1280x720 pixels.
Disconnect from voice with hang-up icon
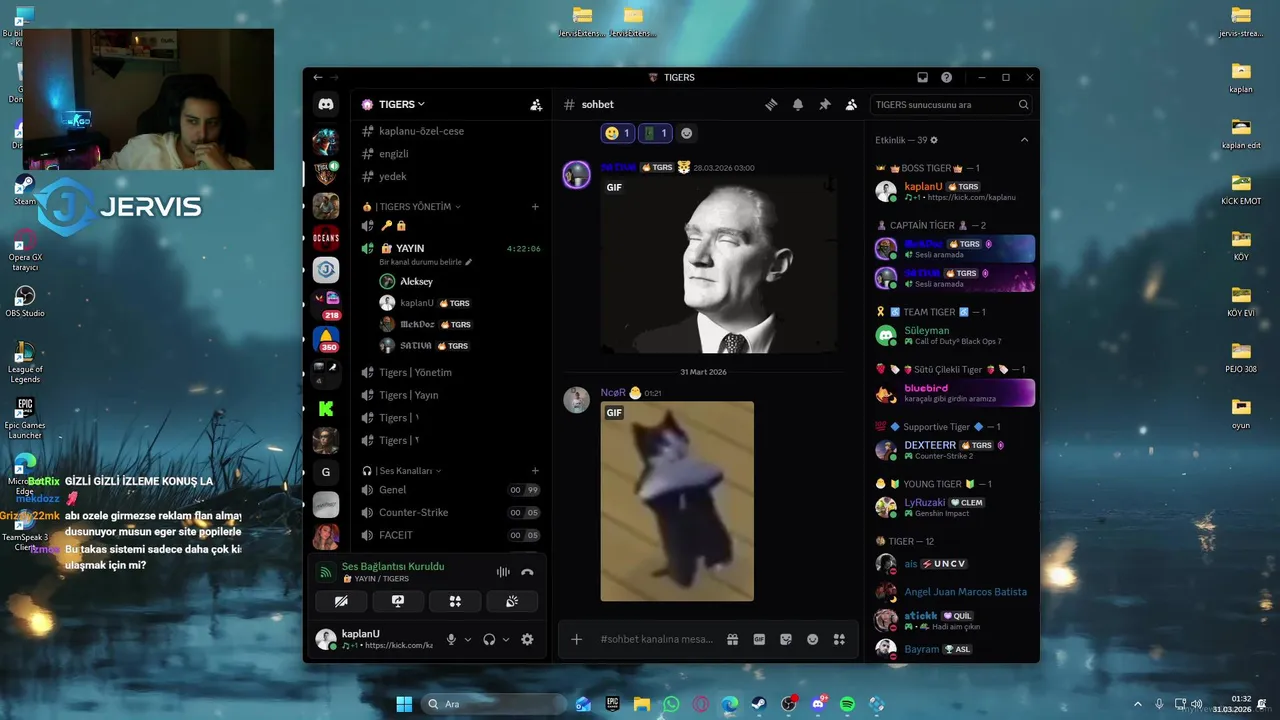click(527, 572)
